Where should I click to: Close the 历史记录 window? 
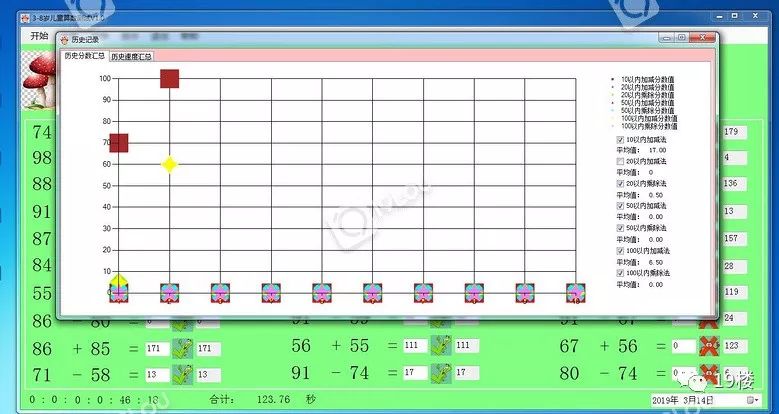[702, 38]
